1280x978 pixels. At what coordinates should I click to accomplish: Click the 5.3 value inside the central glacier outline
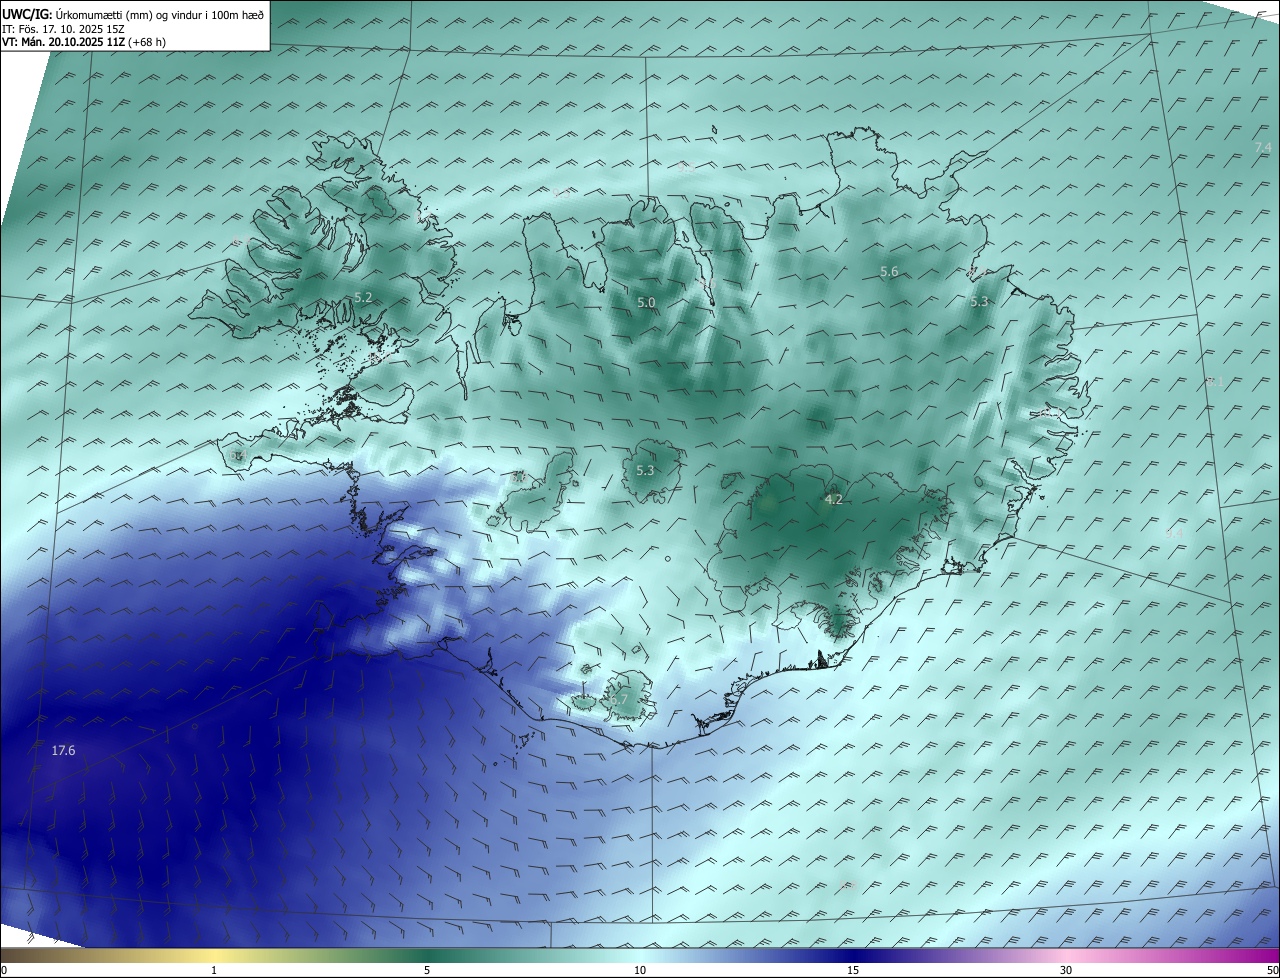click(645, 470)
